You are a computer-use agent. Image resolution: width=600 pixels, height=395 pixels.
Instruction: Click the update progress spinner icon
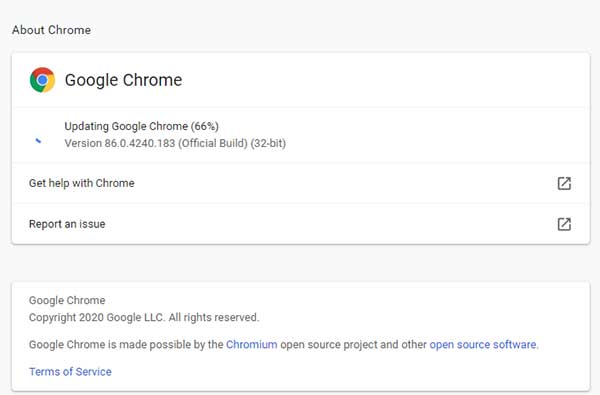(x=38, y=141)
